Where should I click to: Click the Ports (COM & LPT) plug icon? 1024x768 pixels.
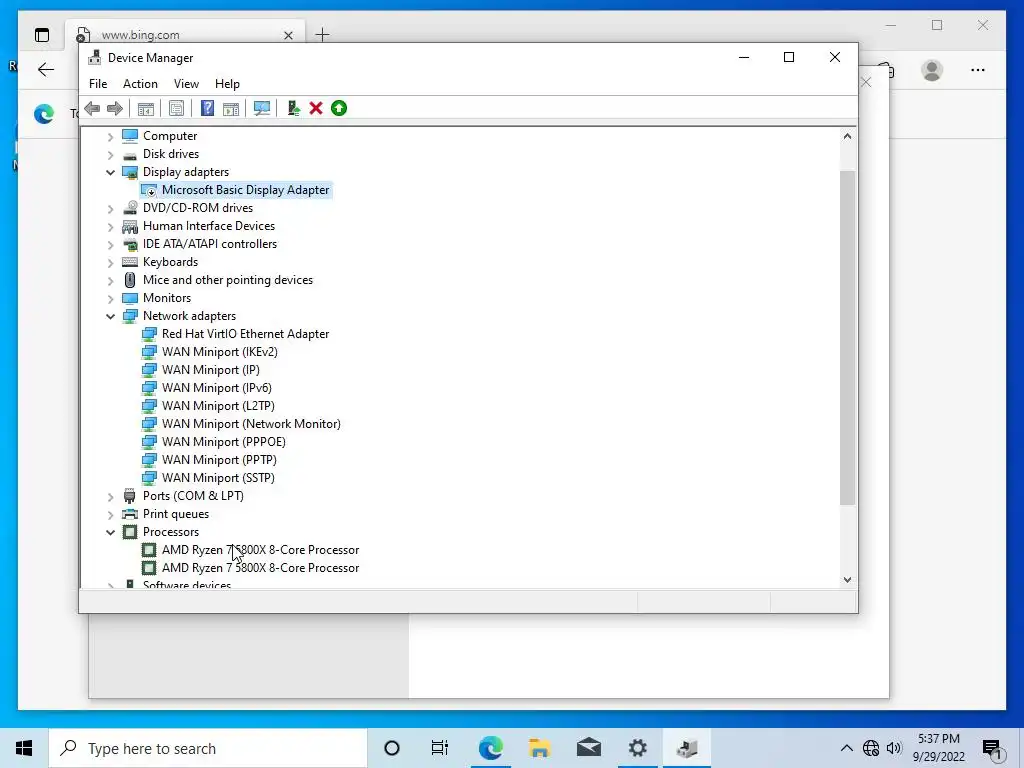click(x=130, y=496)
